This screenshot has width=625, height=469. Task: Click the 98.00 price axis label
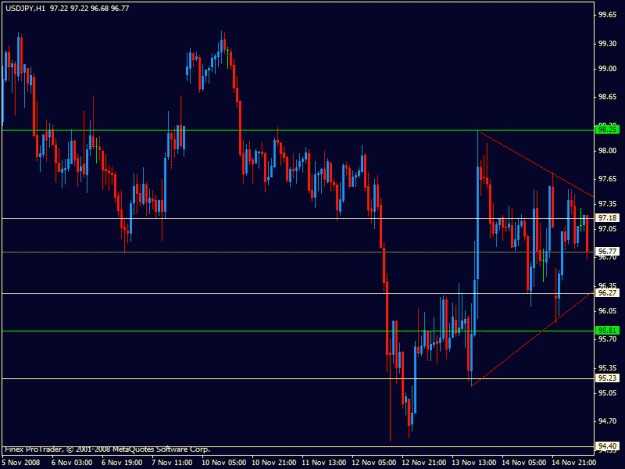pyautogui.click(x=607, y=151)
